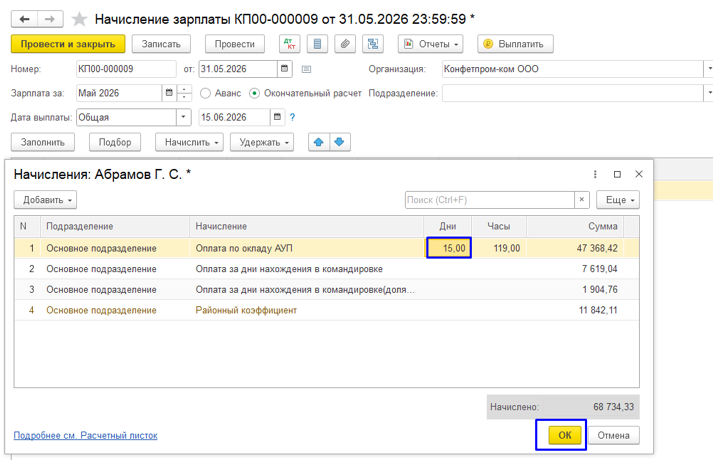722x470 pixels.
Task: Select the Окончательный расчет radio option
Action: point(254,93)
